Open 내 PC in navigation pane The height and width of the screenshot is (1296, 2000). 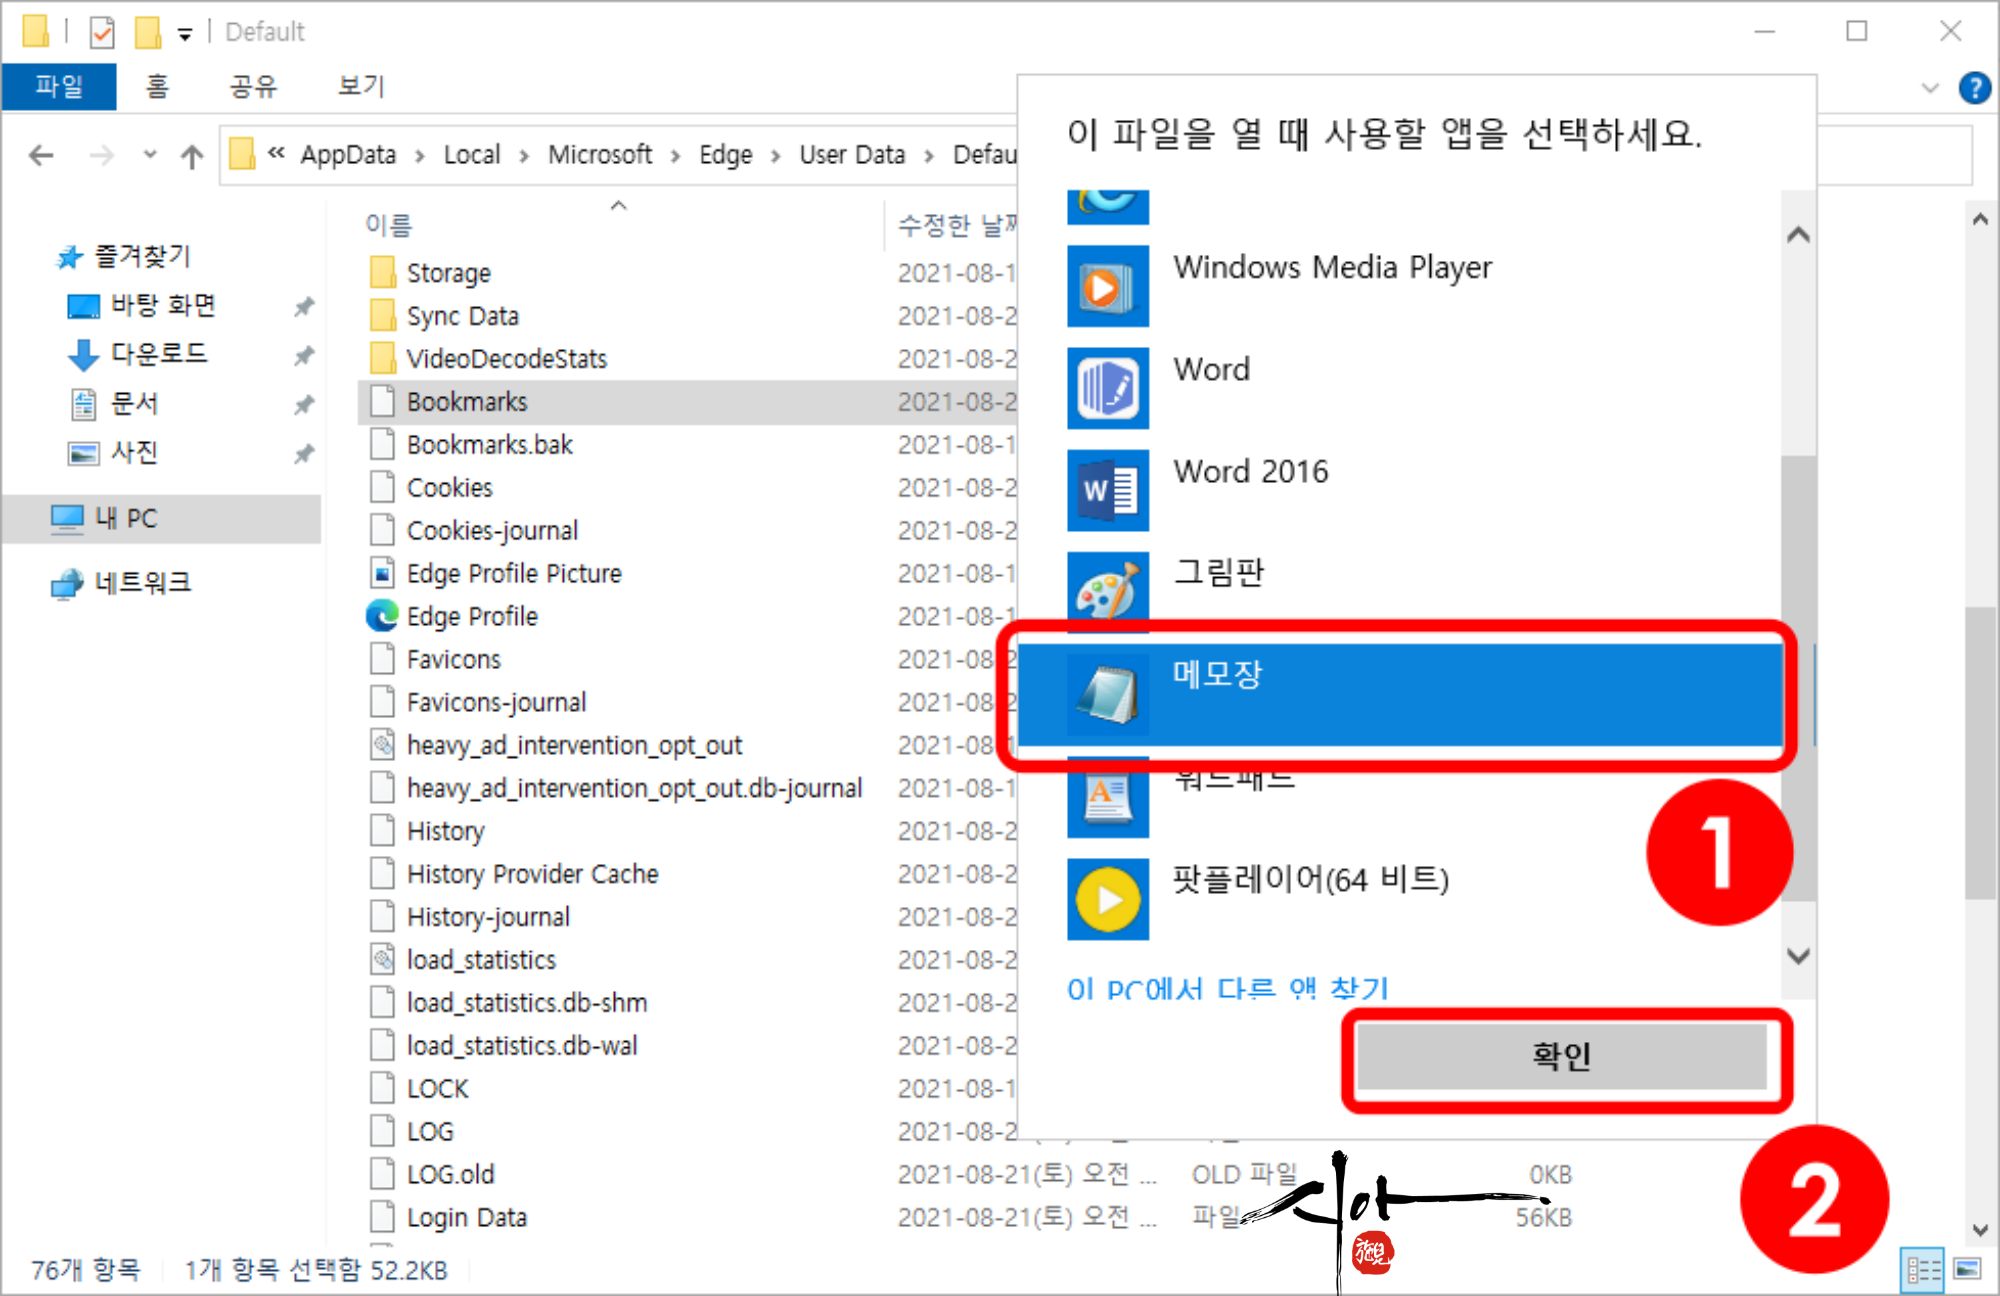click(x=125, y=518)
